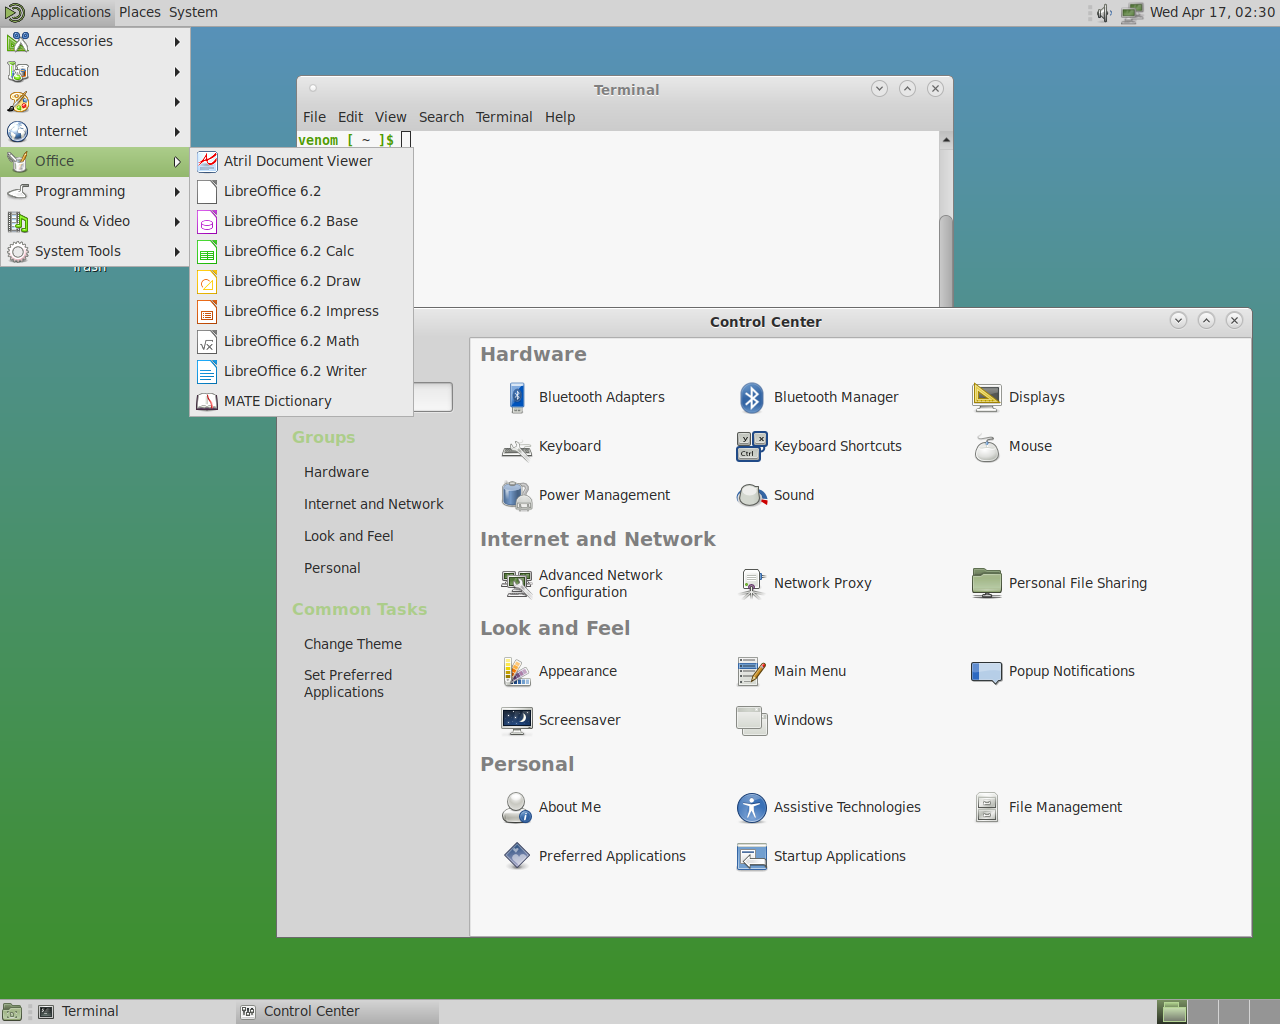Open Screensaver settings icon
This screenshot has height=1024, width=1280.
pos(517,720)
